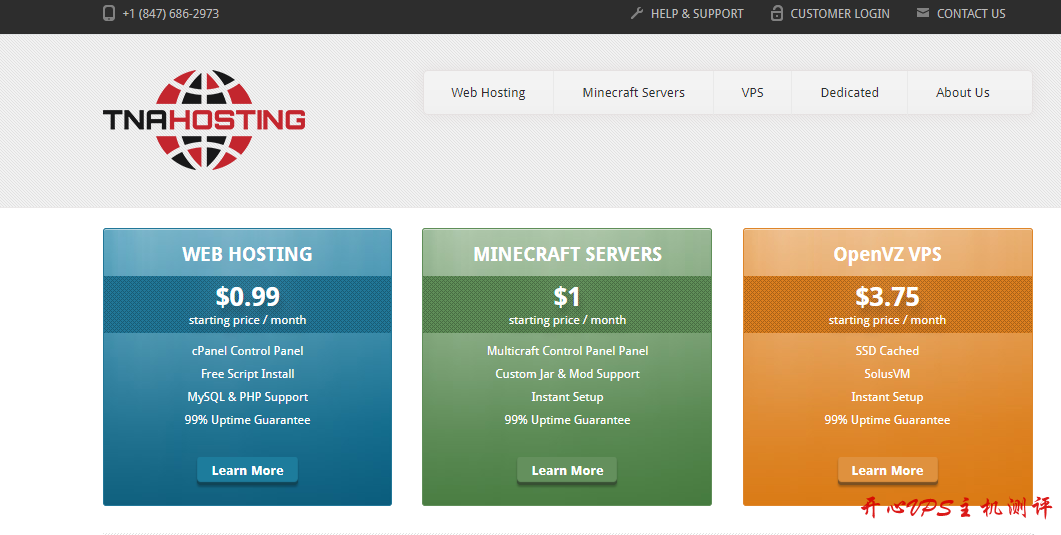
Task: Click the padlock icon beside Customer Login
Action: pos(777,14)
